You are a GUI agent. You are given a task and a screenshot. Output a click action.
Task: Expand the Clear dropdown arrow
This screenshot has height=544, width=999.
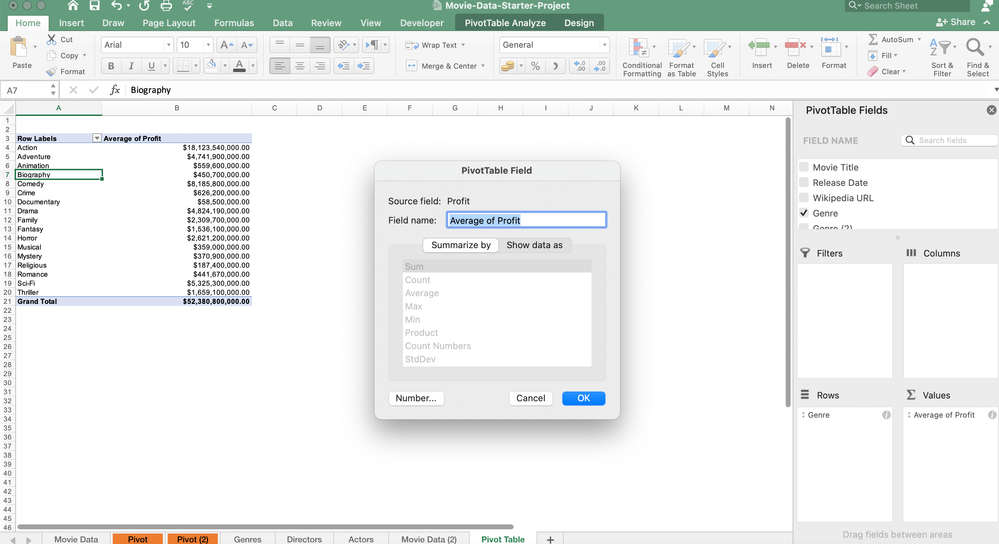903,71
